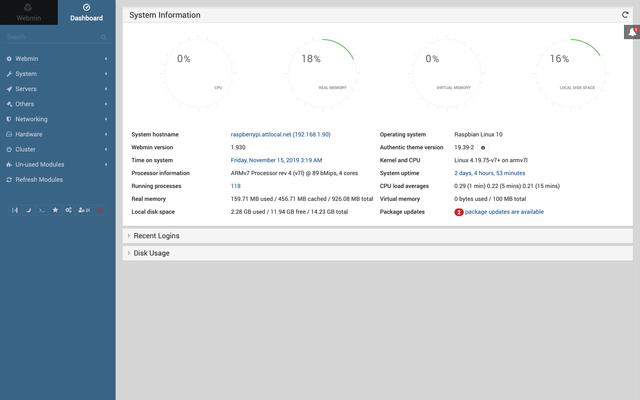Click the System uptime link

pos(489,173)
